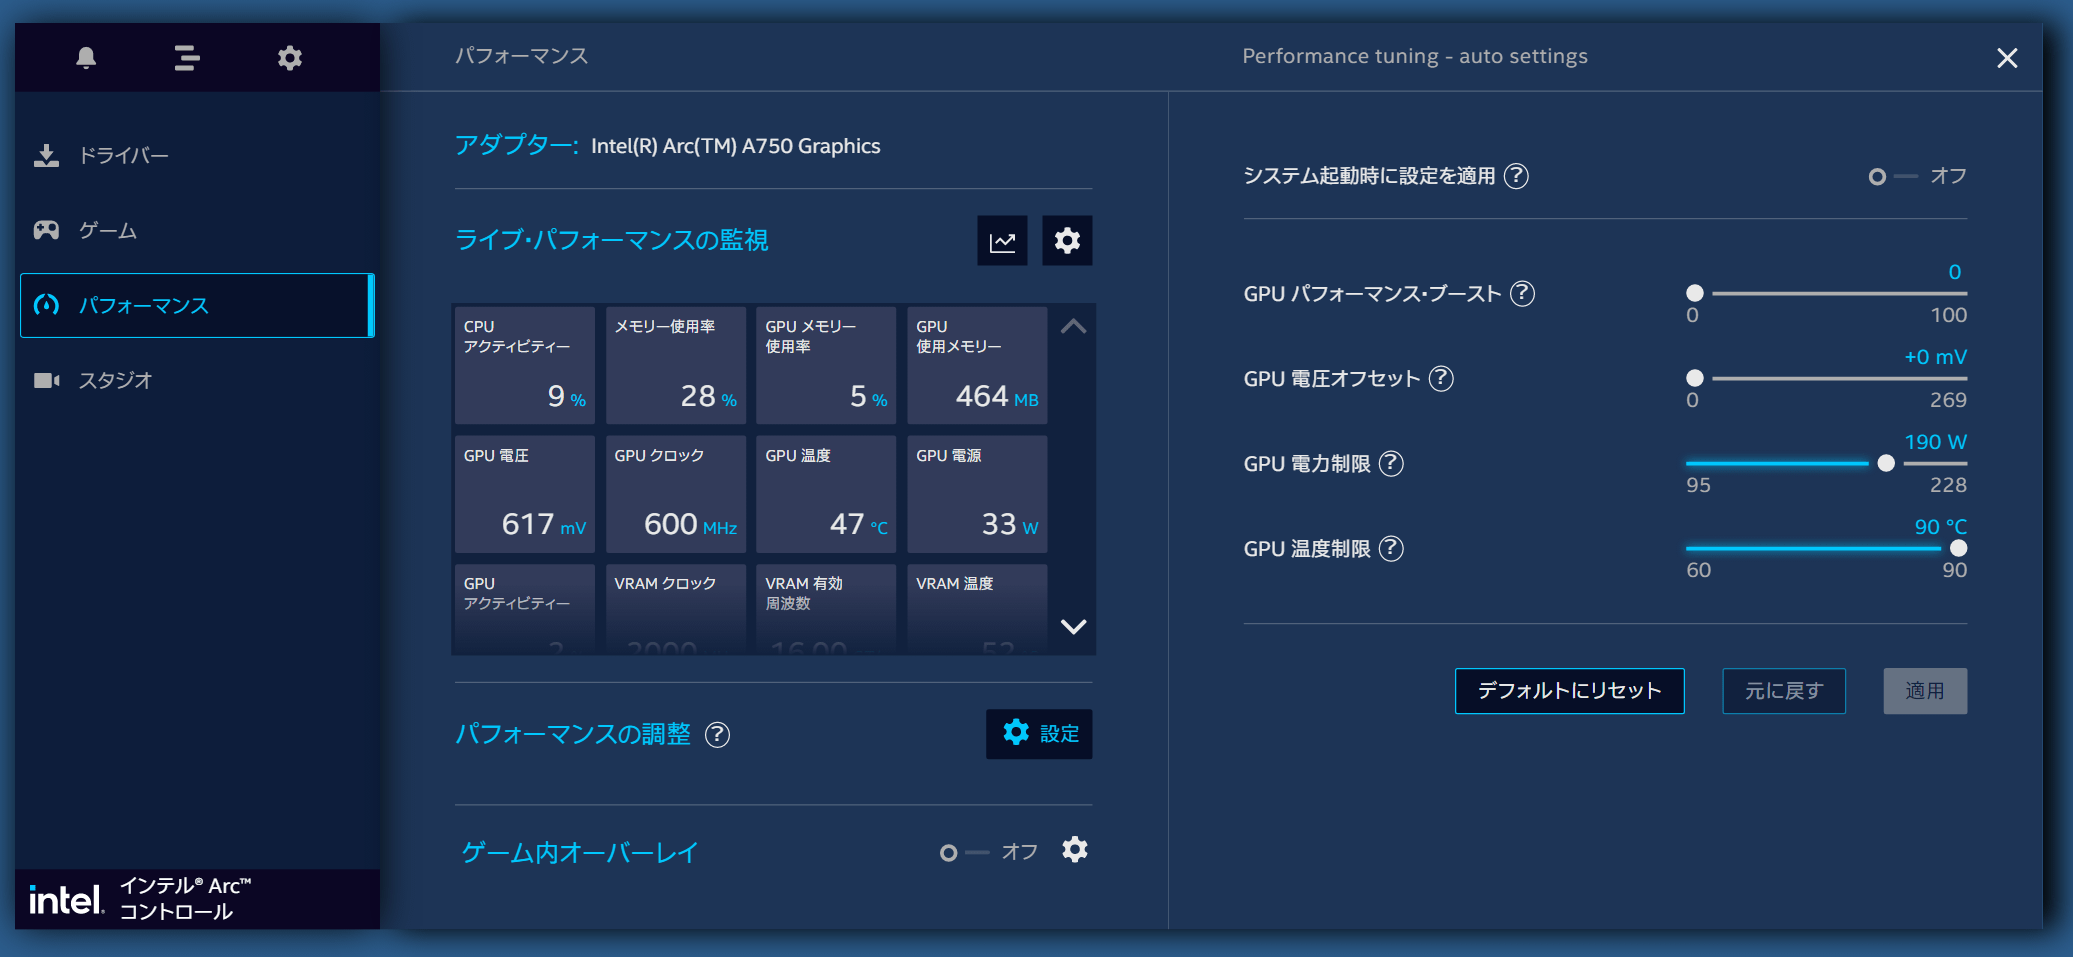Open the live performance graph view icon

pyautogui.click(x=1002, y=241)
